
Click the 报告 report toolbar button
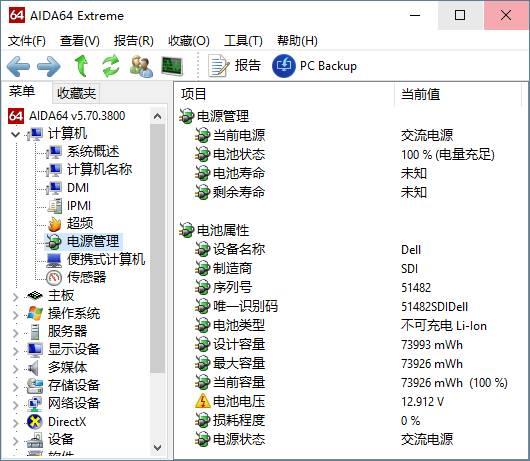click(x=235, y=66)
